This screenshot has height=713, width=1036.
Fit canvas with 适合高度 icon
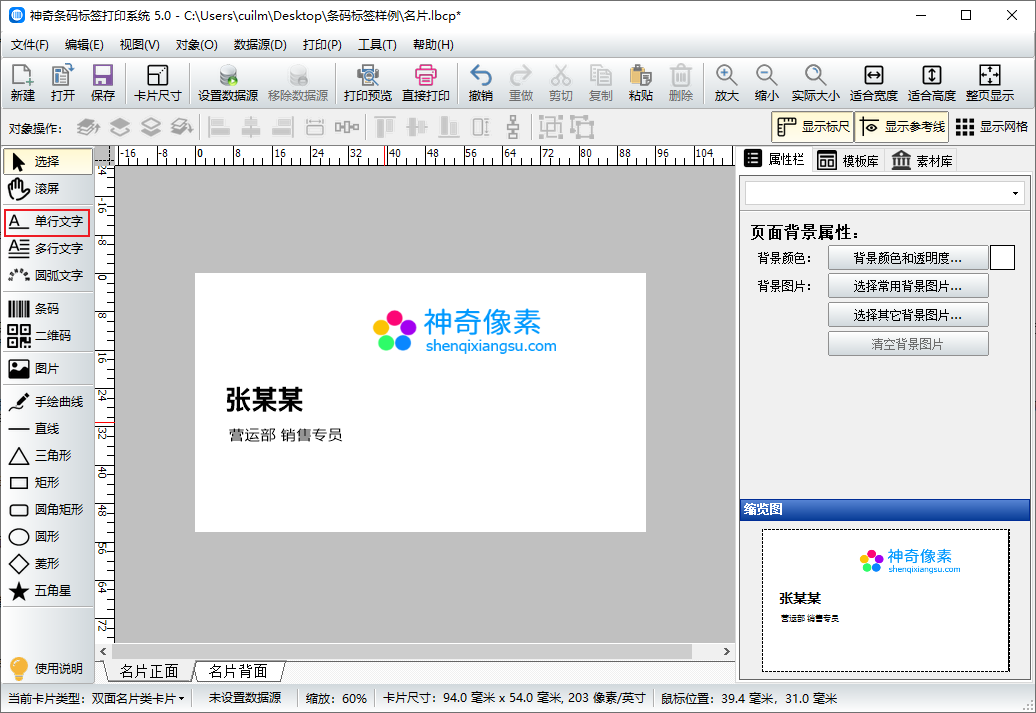[932, 83]
